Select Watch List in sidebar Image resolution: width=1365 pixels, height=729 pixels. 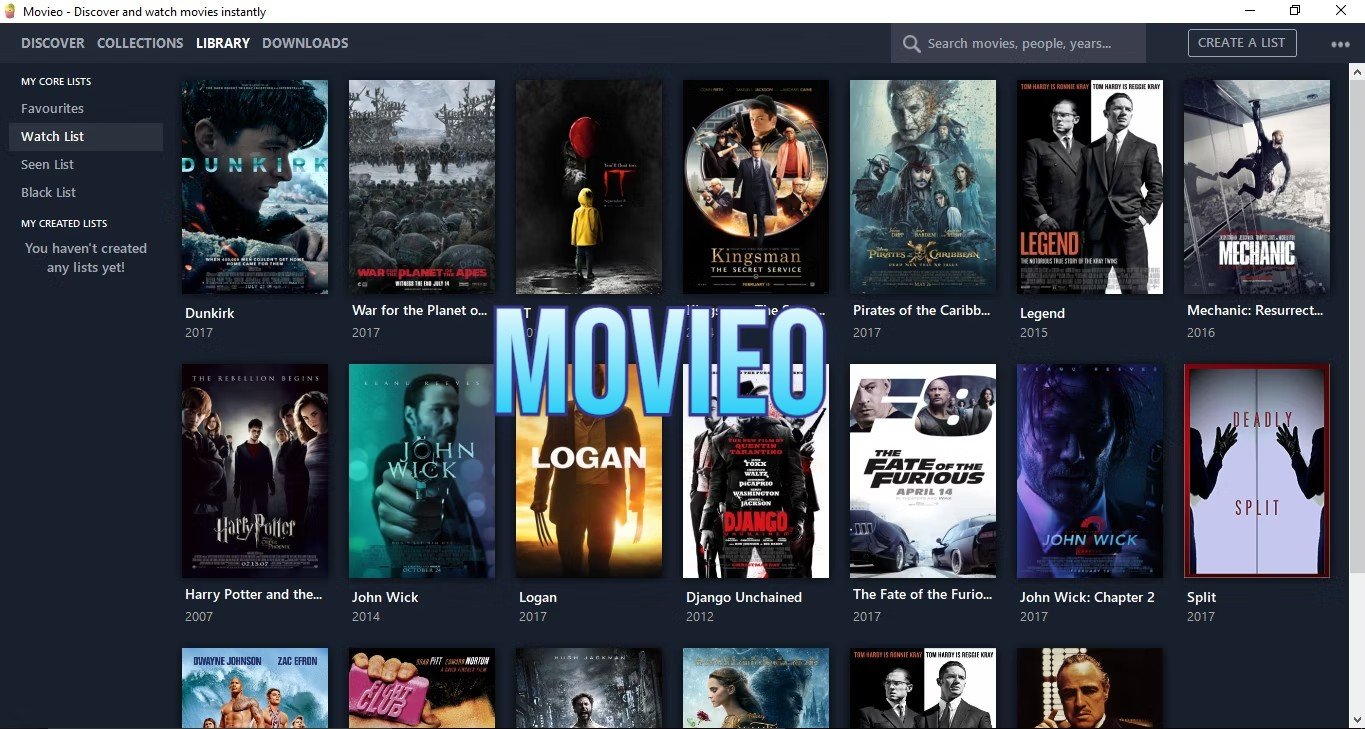click(52, 136)
